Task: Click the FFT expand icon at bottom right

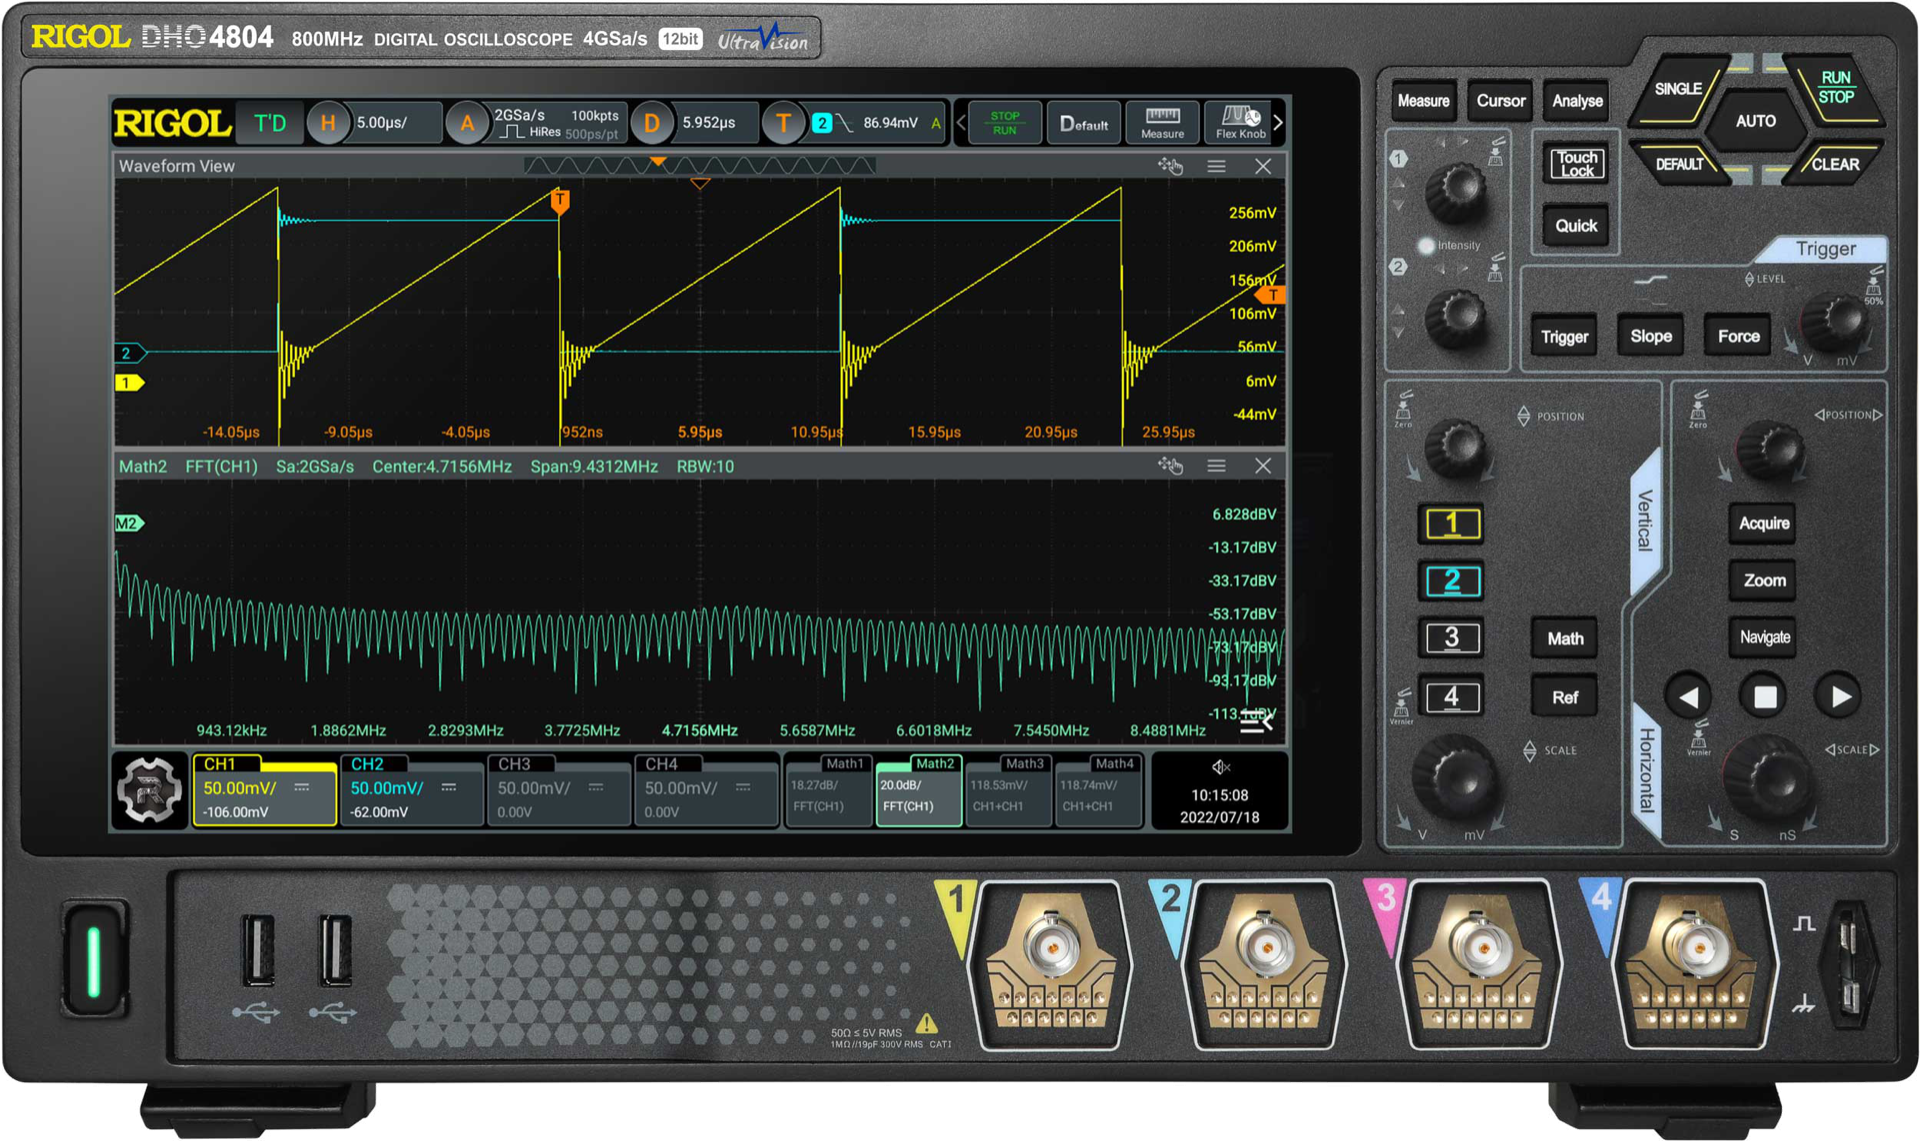Action: pos(1256,722)
